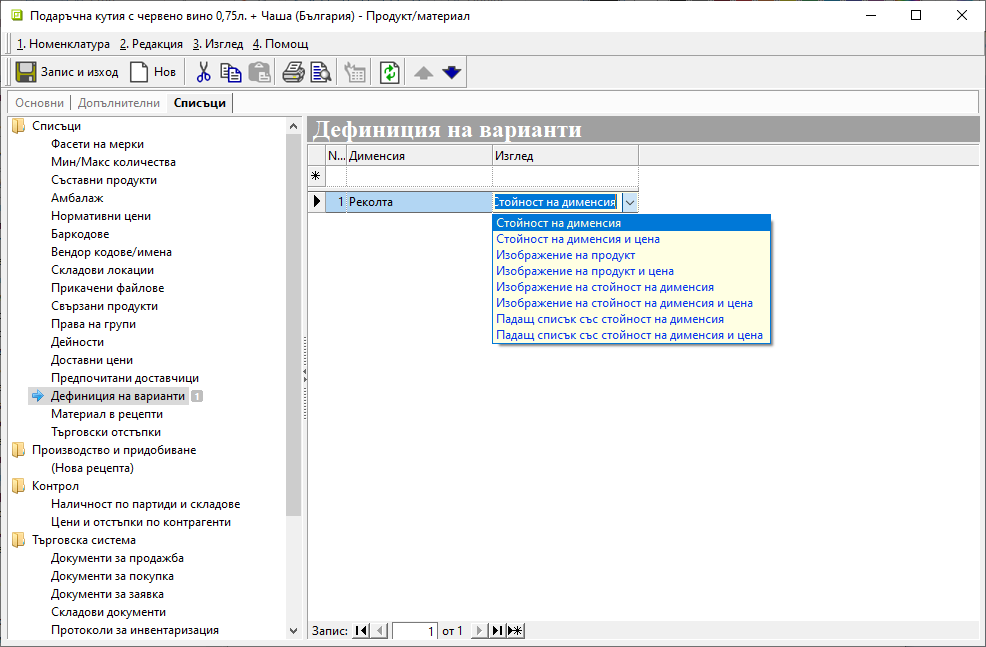Collapse the Изглед dropdown arrow
Image resolution: width=986 pixels, height=647 pixels.
coord(629,202)
